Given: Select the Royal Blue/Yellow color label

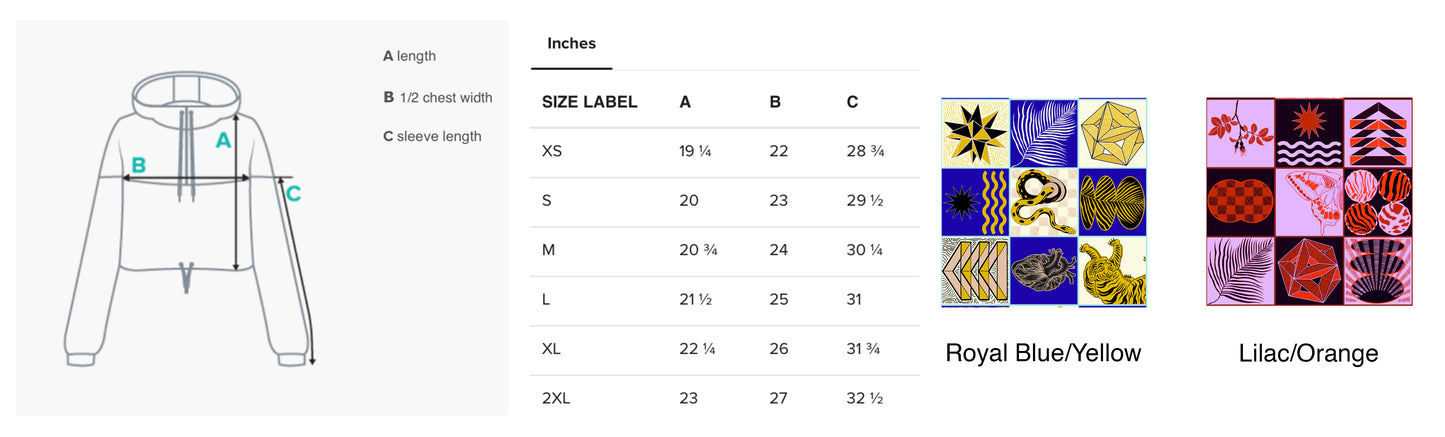Looking at the screenshot, I should [1043, 353].
